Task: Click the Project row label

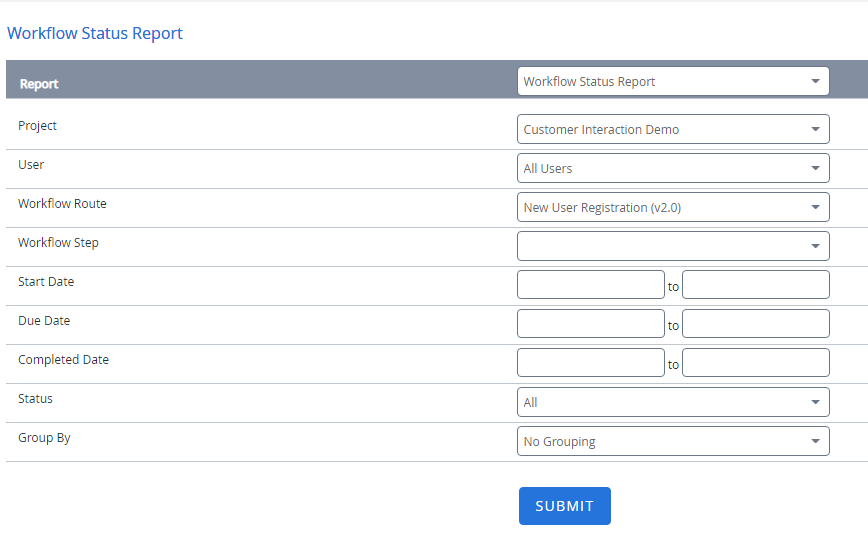Action: 37,126
